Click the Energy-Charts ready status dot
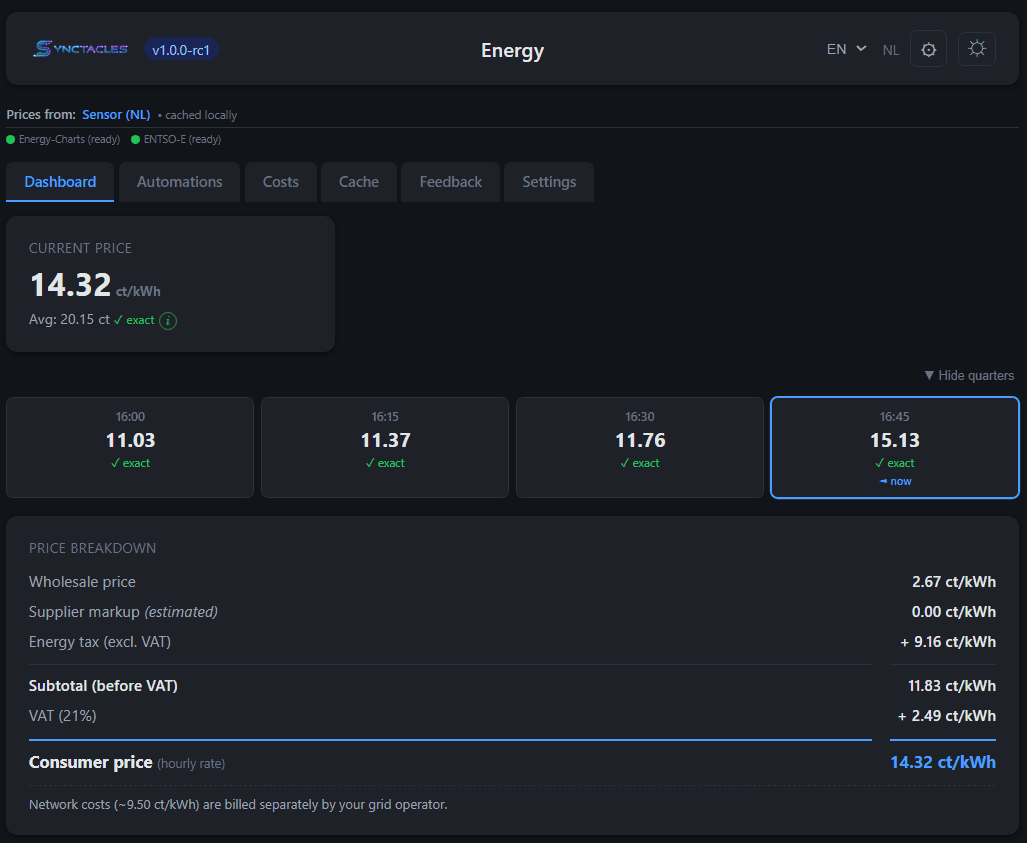This screenshot has width=1027, height=843. pos(10,139)
